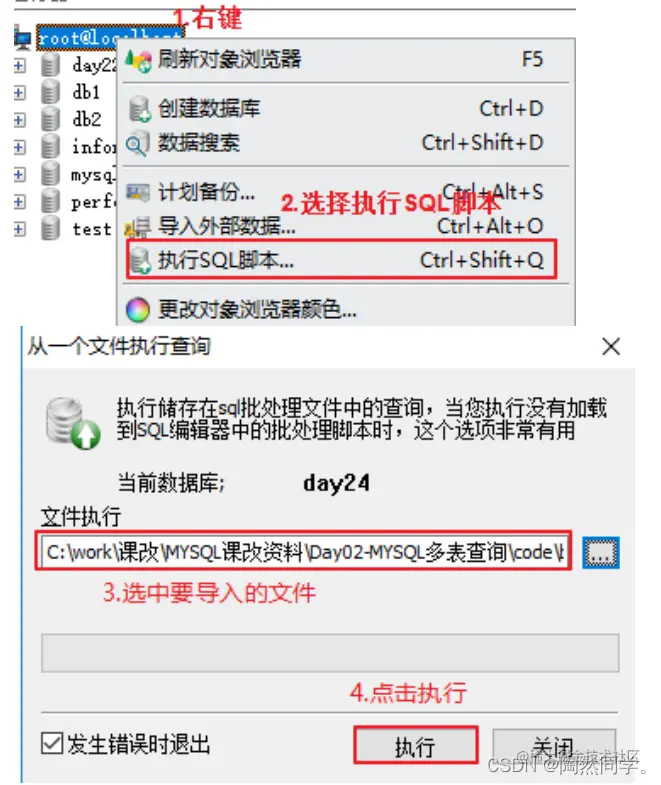Image resolution: width=661 pixels, height=785 pixels.
Task: Open the file browse ellipsis button
Action: pos(600,553)
